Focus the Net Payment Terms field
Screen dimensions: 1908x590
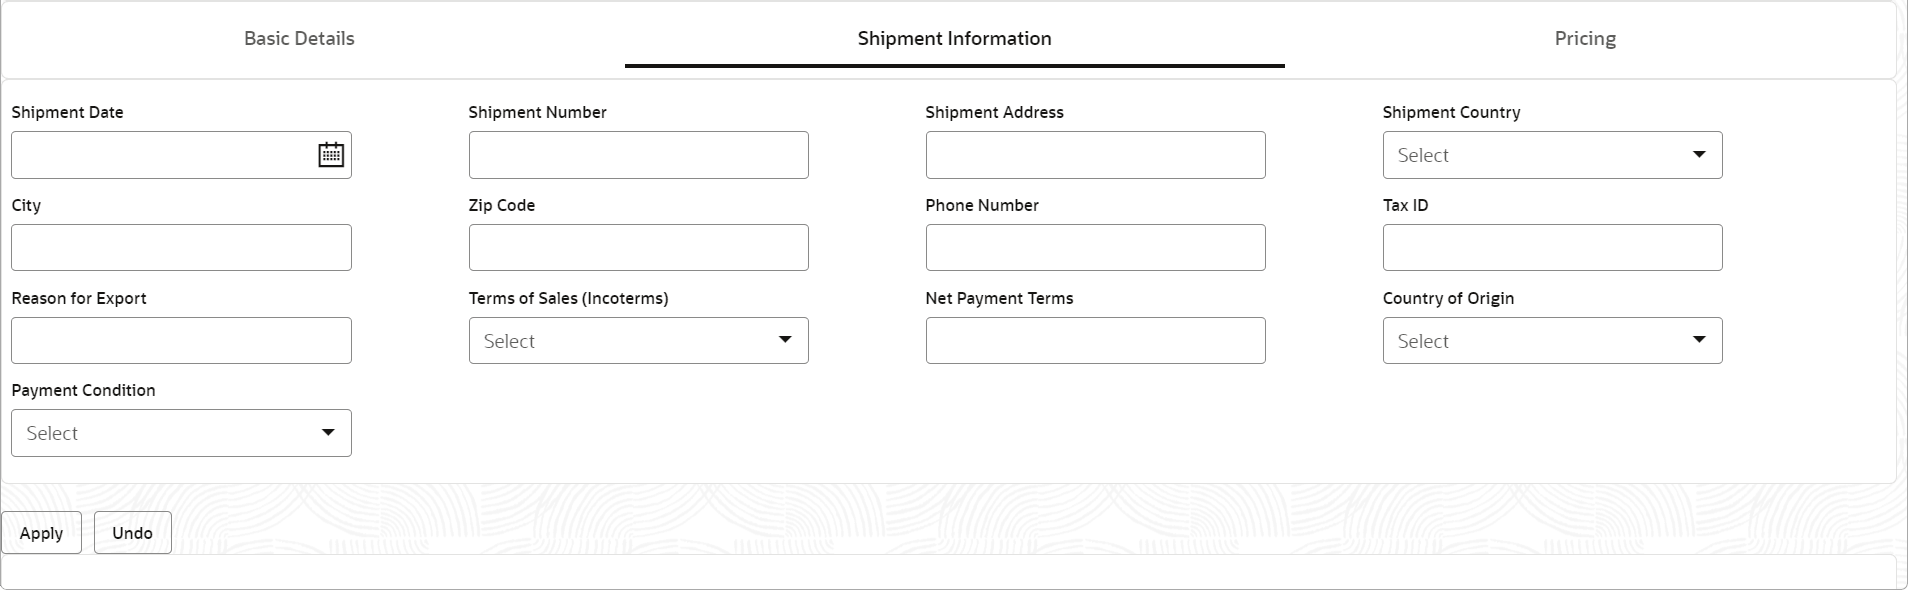pos(1095,341)
